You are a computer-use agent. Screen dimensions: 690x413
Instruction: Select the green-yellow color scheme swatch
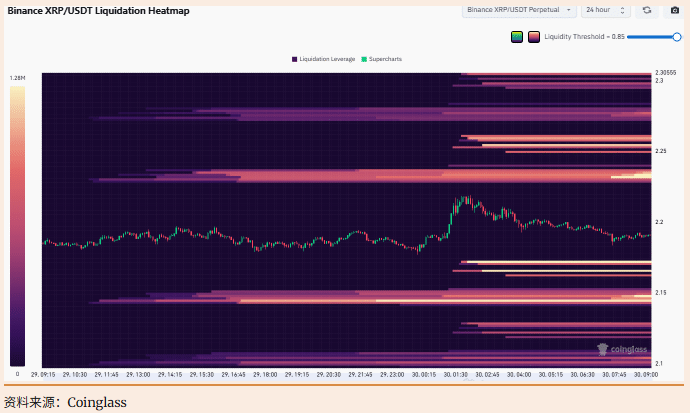click(517, 37)
